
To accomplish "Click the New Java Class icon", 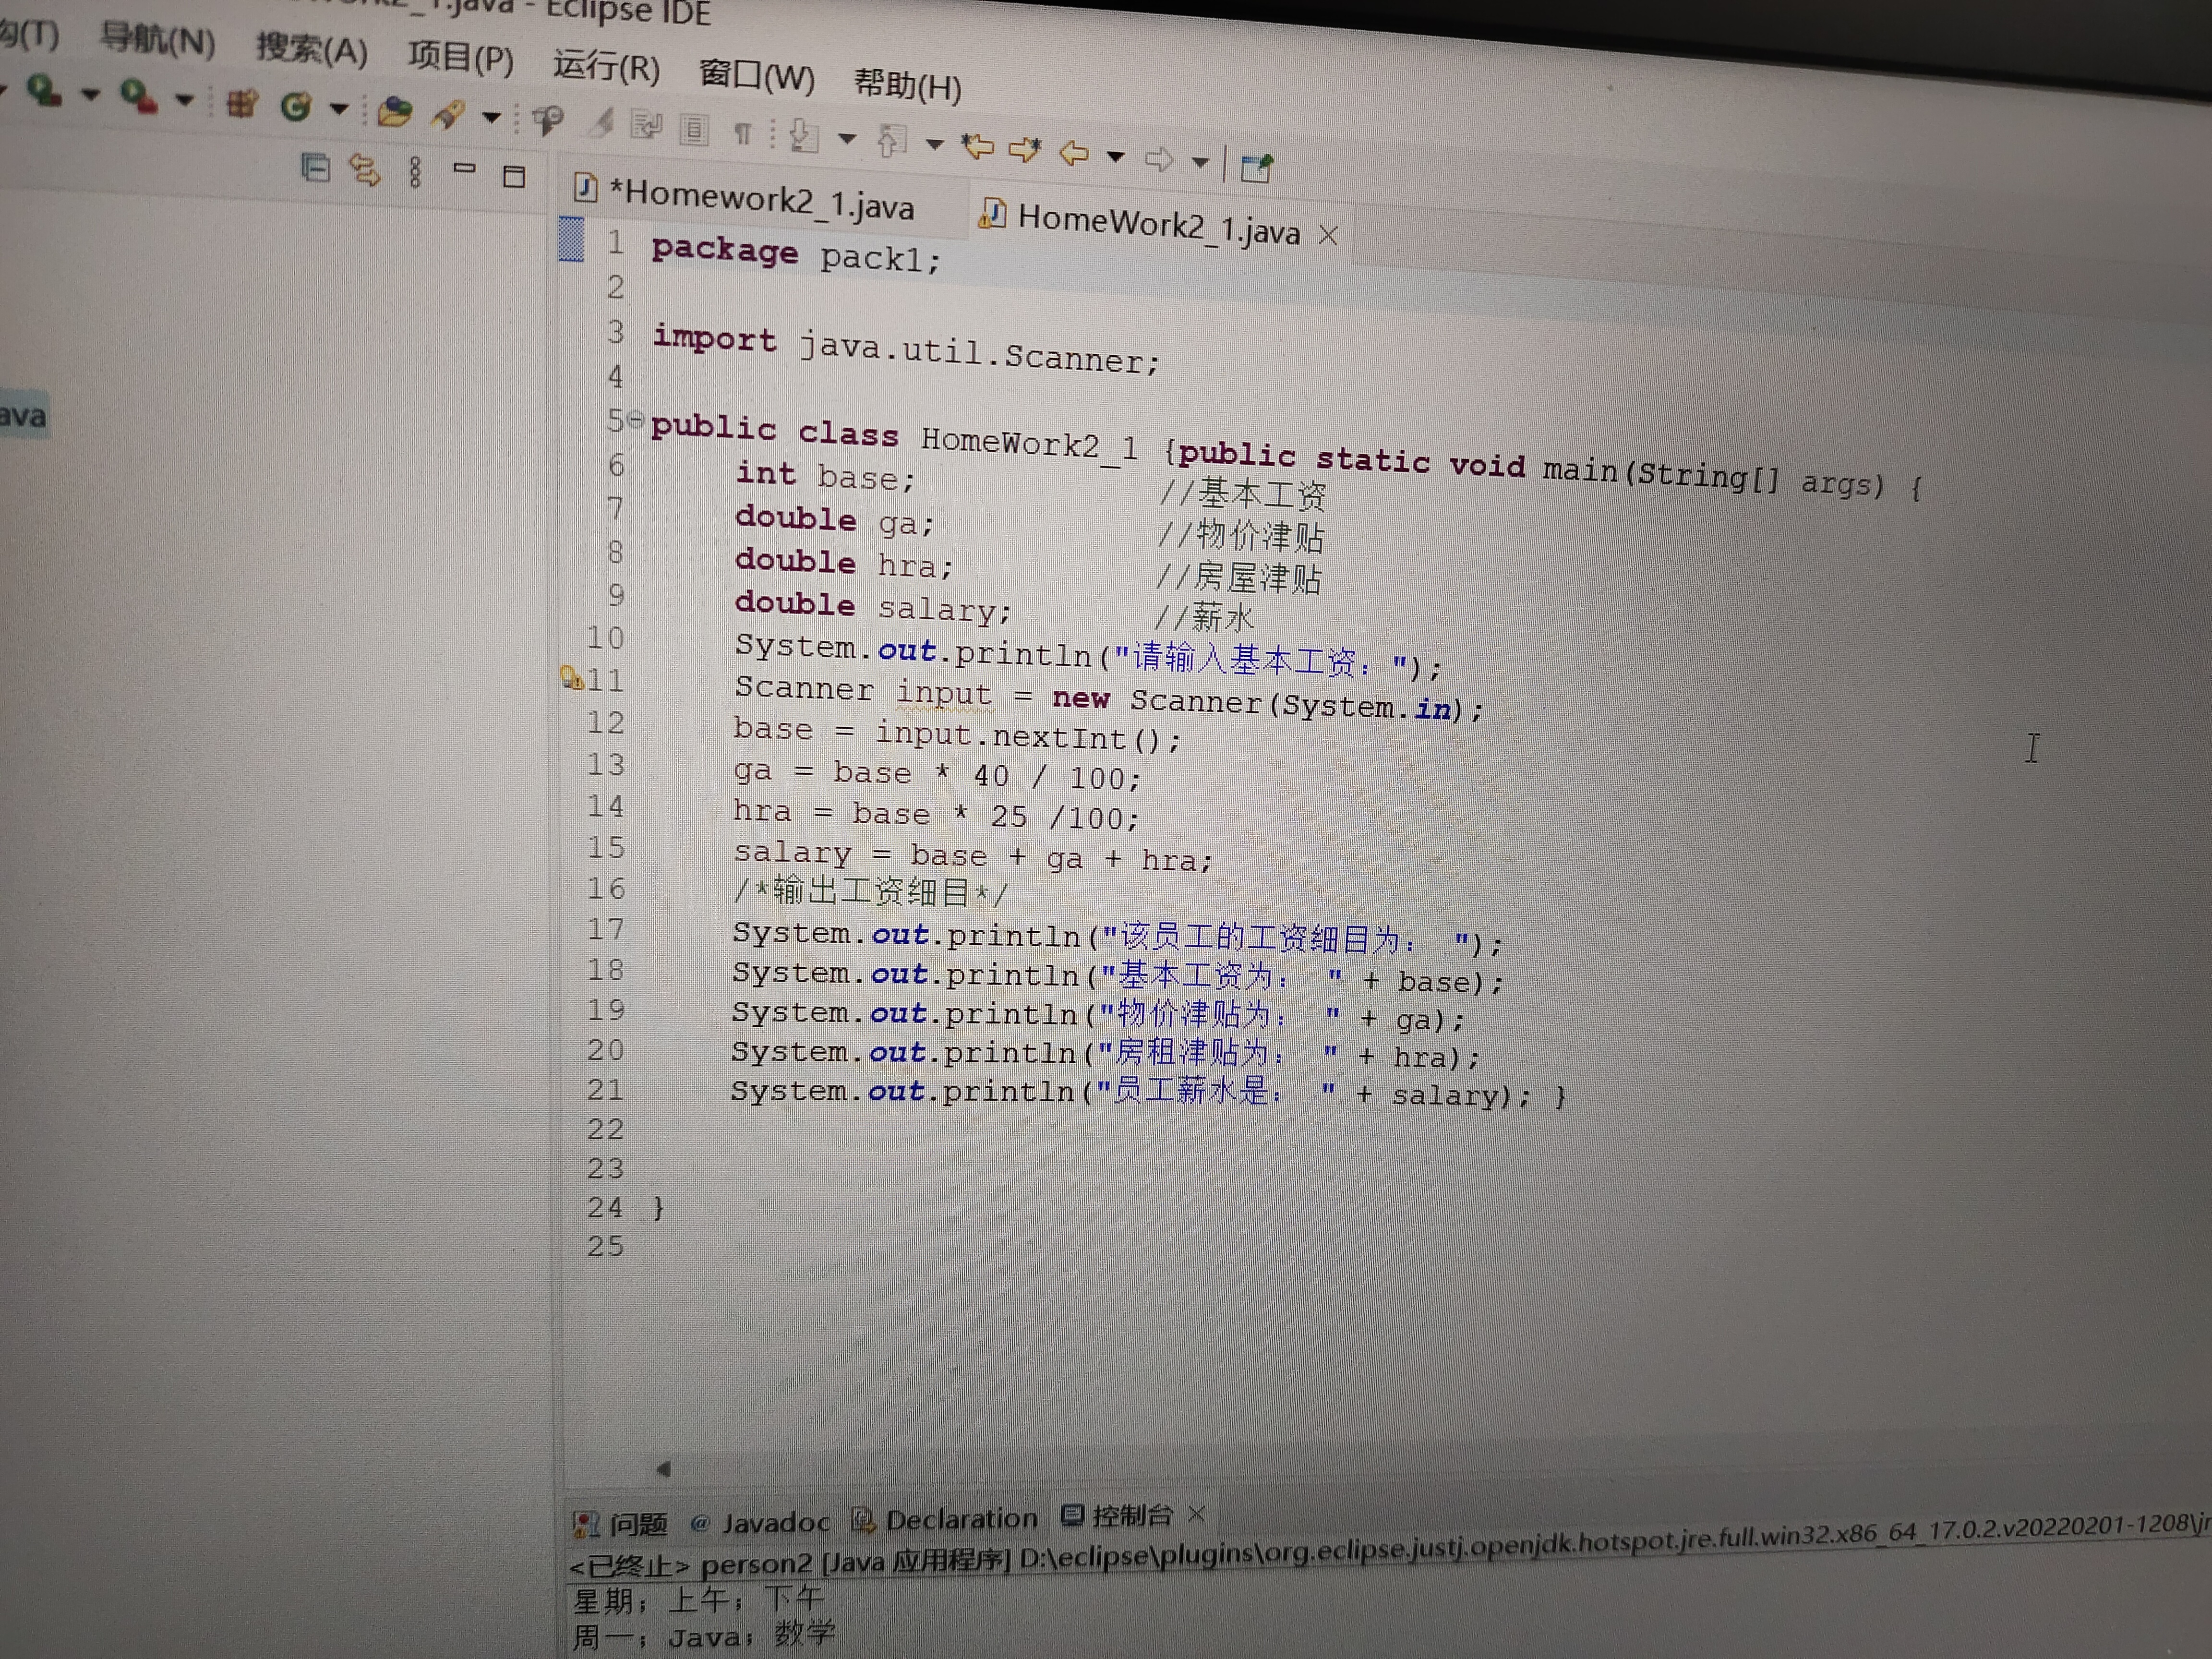I will (296, 106).
